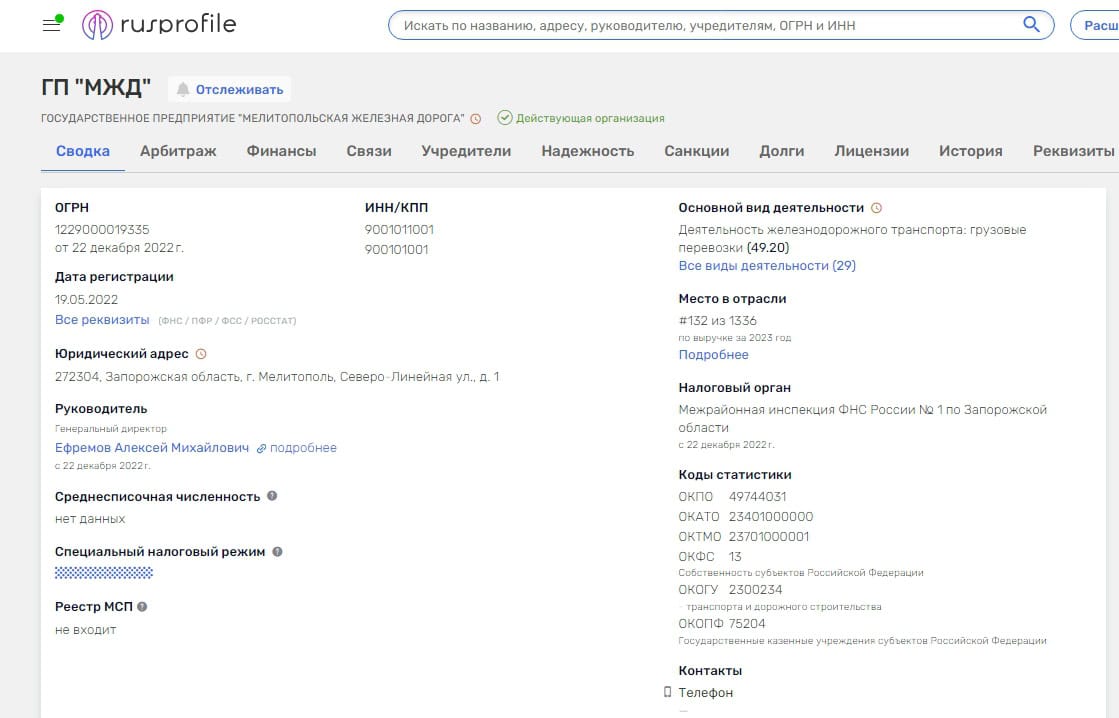Click help icon next to Среднесписочная численность
The height and width of the screenshot is (718, 1119).
(x=272, y=496)
